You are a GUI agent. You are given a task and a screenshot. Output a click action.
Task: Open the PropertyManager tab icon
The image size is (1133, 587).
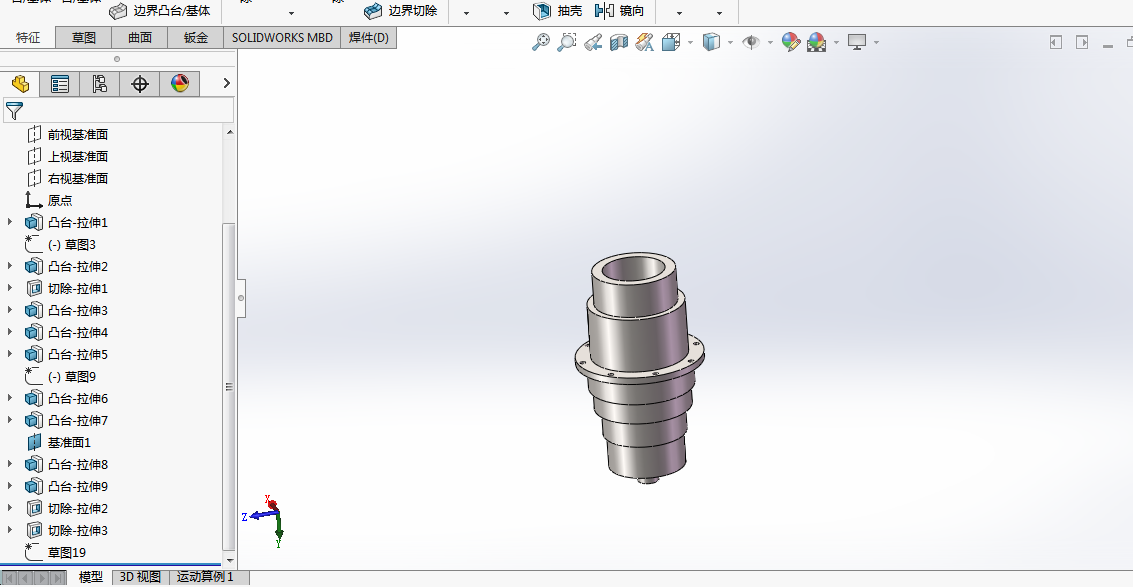[x=60, y=84]
